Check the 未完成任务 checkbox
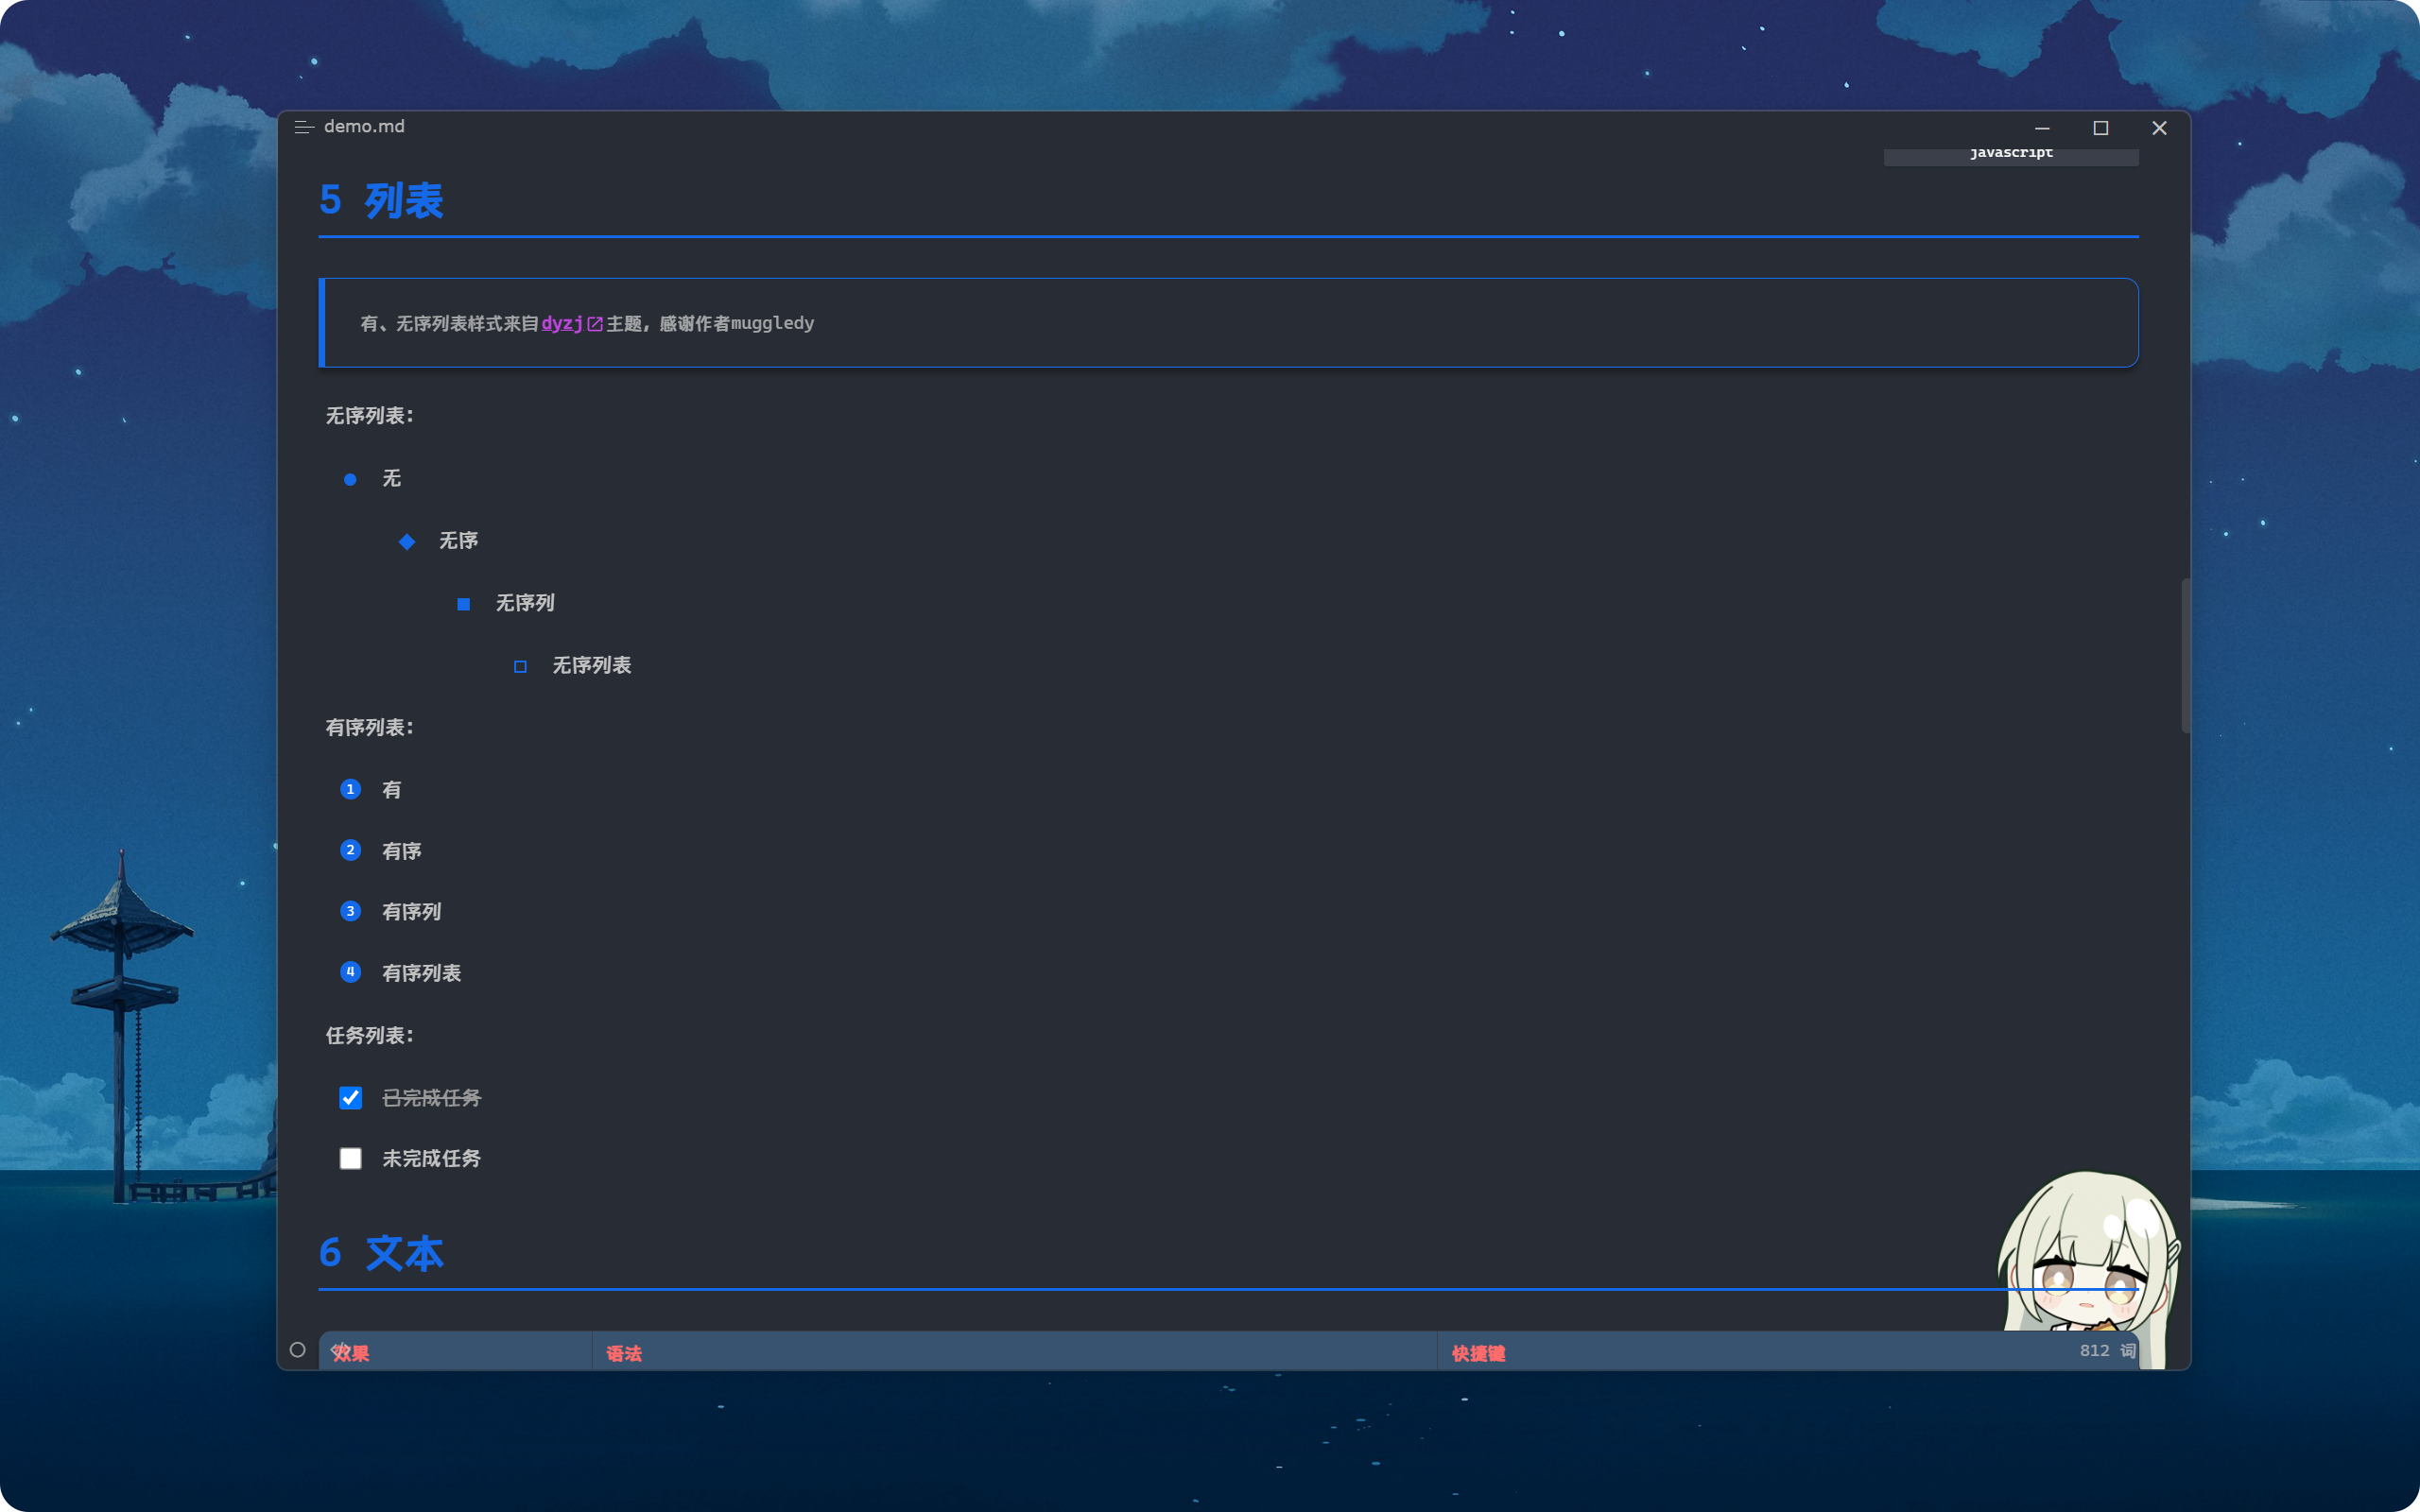The width and height of the screenshot is (2420, 1512). click(x=350, y=1158)
